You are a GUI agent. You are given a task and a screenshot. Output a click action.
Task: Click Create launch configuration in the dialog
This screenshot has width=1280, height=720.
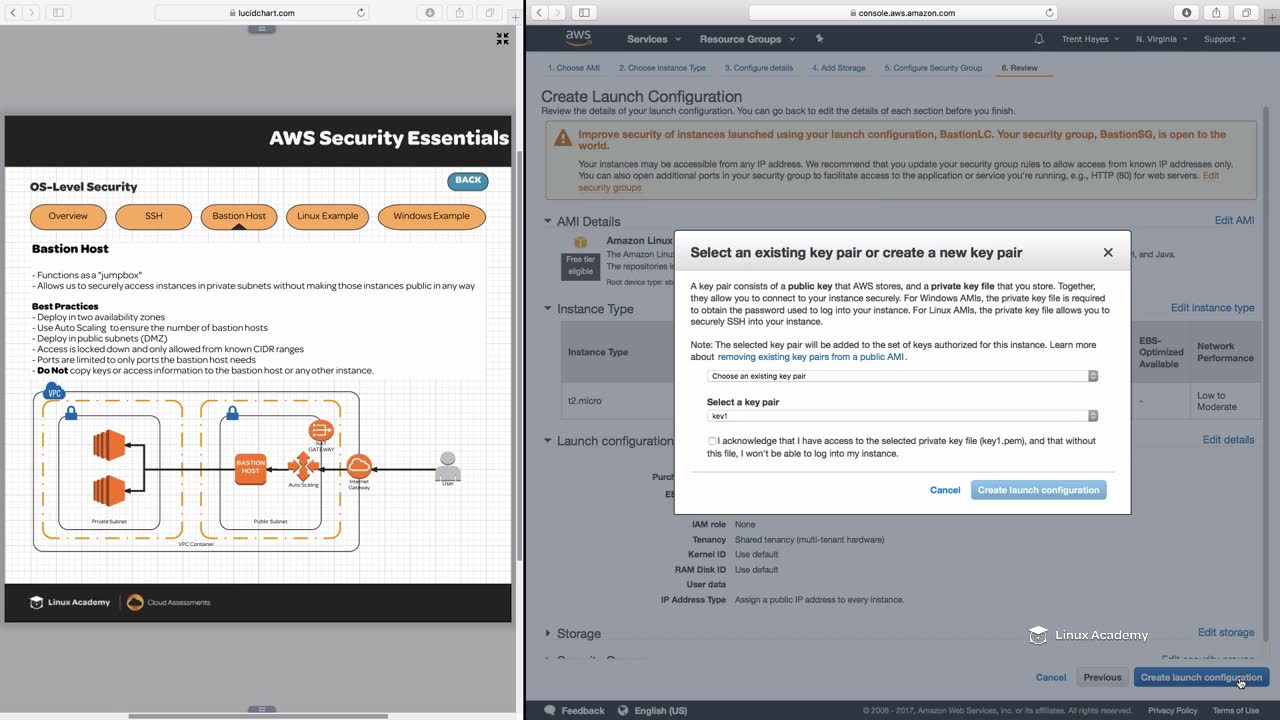[x=1038, y=490]
